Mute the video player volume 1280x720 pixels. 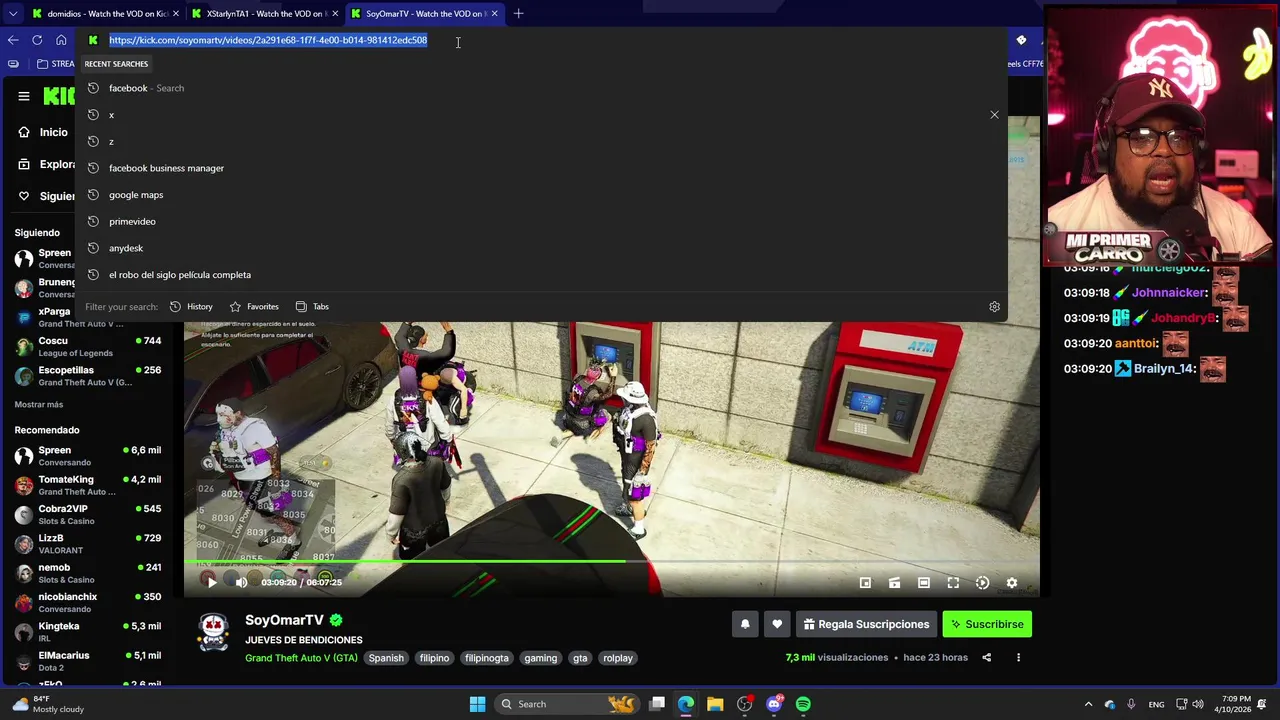(x=241, y=582)
